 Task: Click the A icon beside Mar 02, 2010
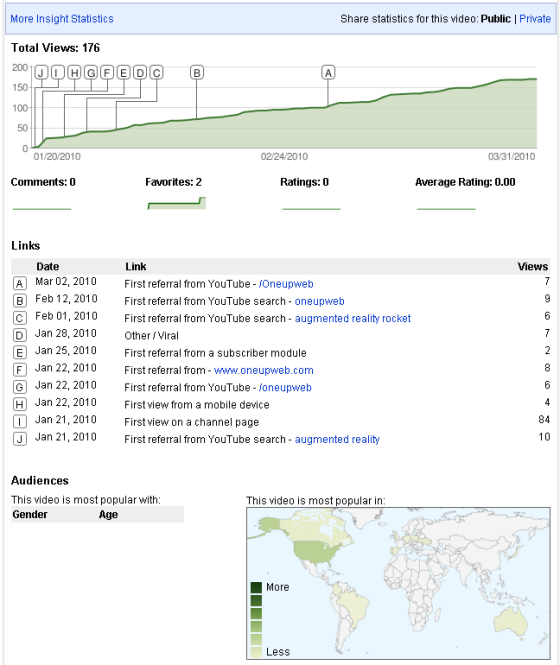(20, 283)
